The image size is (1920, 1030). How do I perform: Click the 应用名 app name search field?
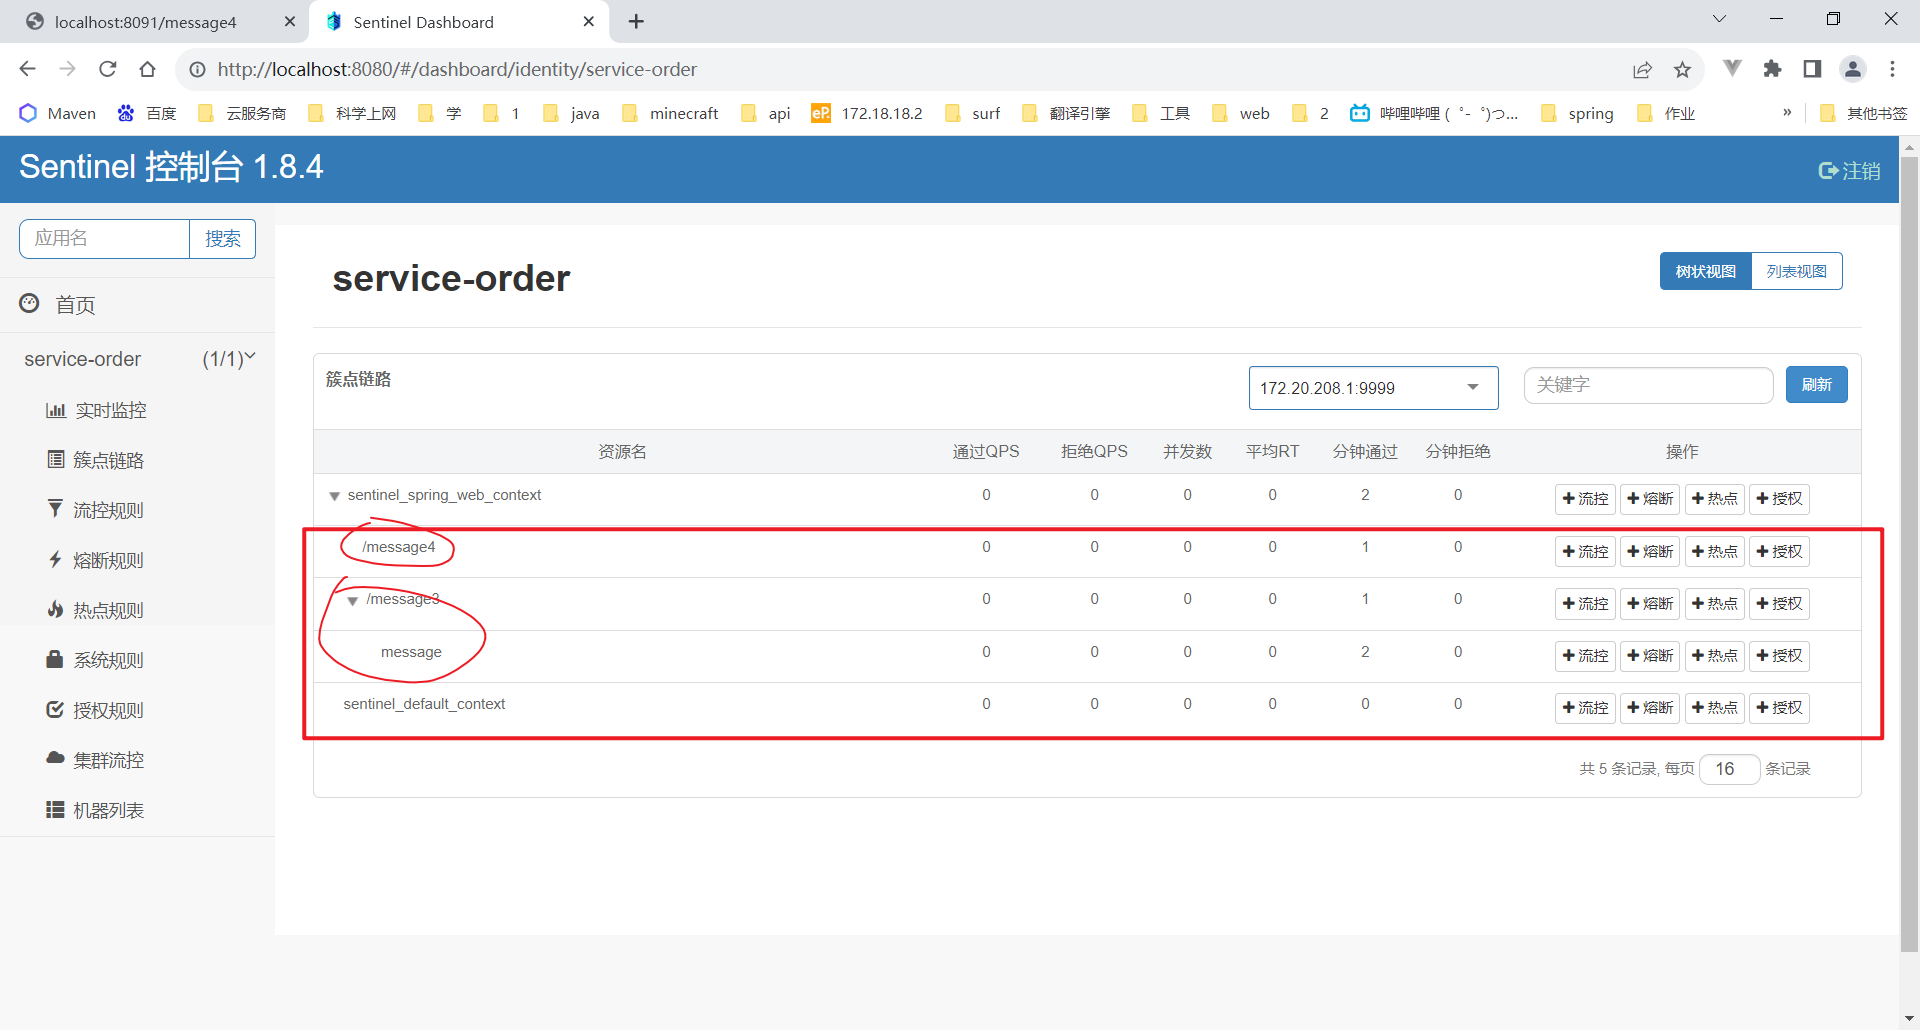[105, 238]
